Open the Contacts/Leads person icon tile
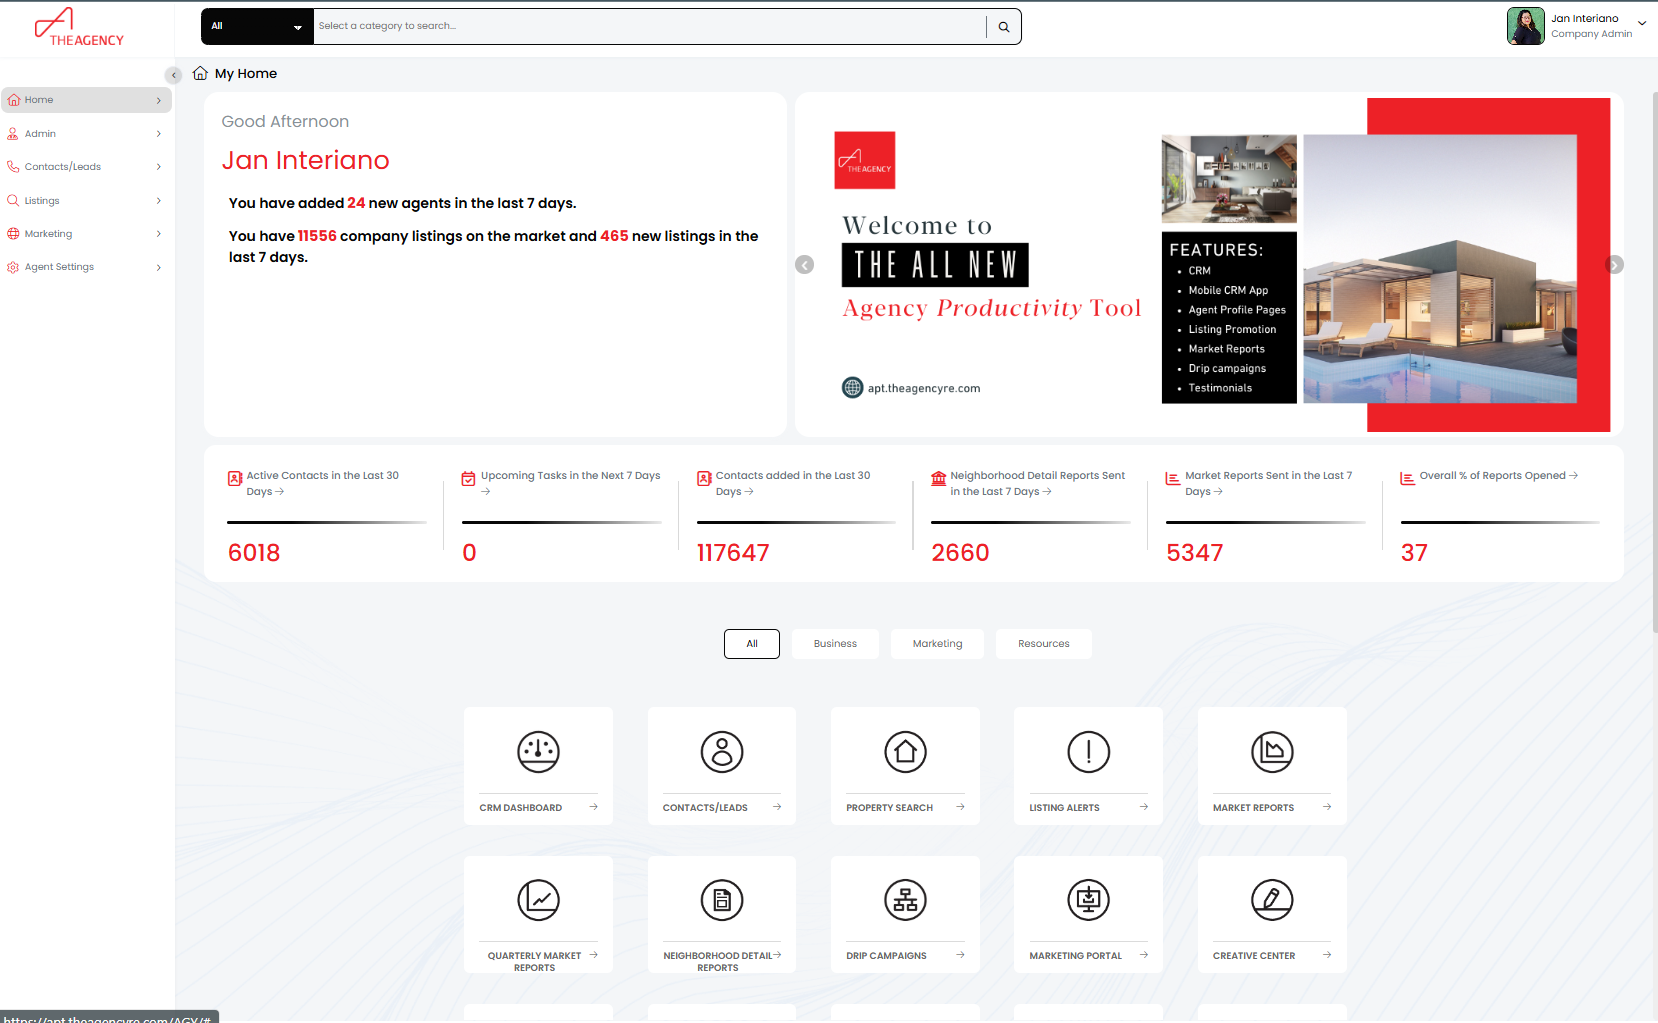The image size is (1658, 1023). point(722,752)
